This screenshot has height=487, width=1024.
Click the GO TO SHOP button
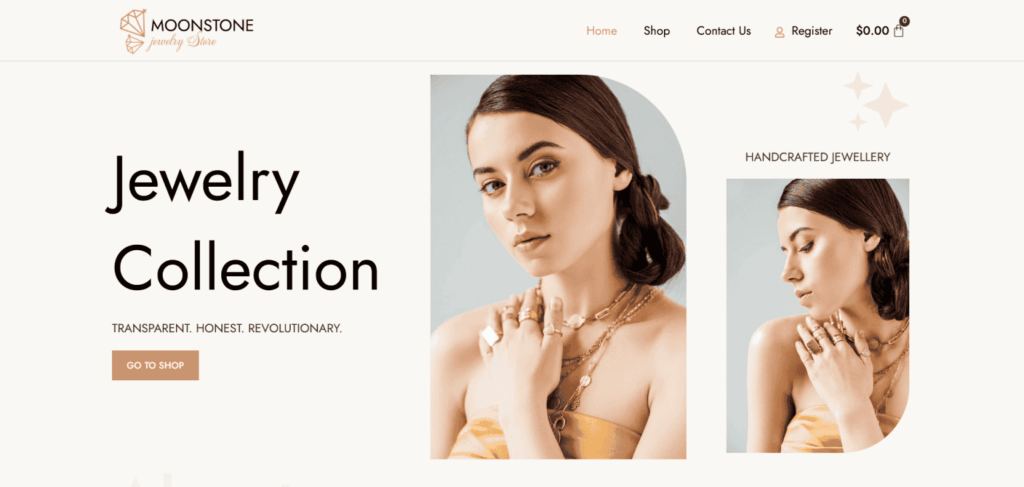coord(155,366)
